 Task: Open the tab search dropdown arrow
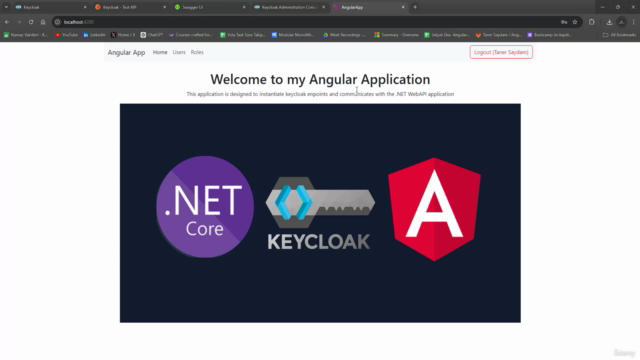pos(6,7)
